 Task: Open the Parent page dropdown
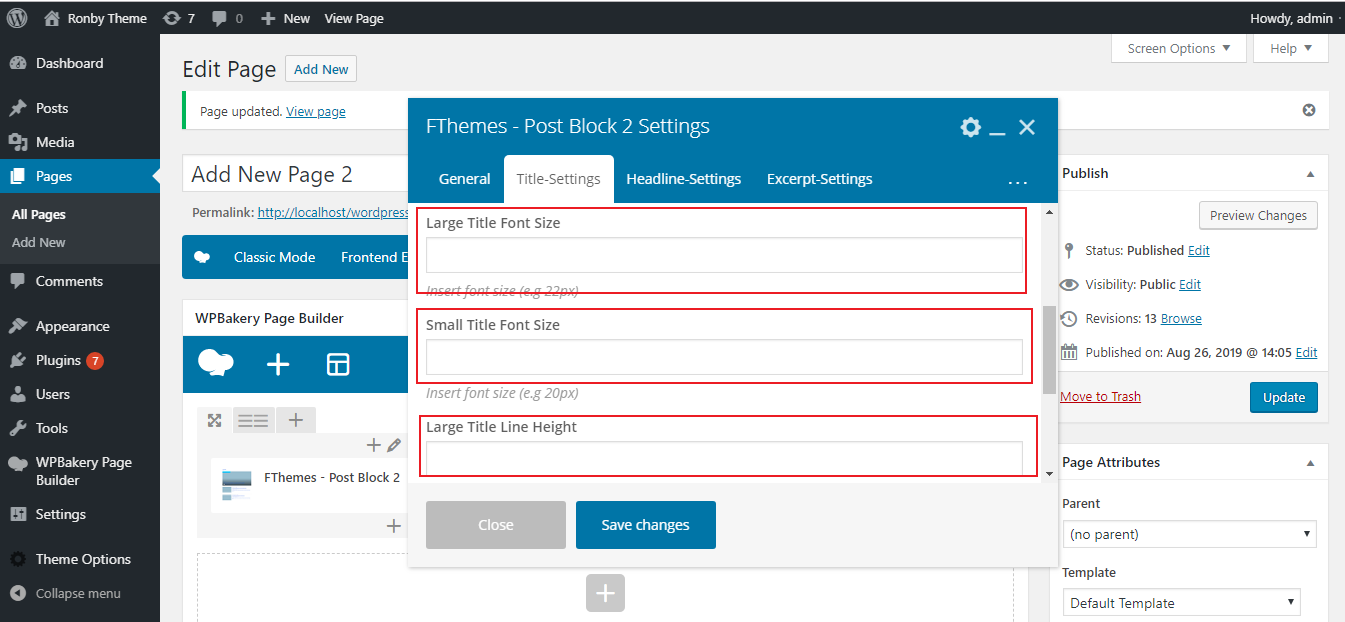pos(1189,535)
